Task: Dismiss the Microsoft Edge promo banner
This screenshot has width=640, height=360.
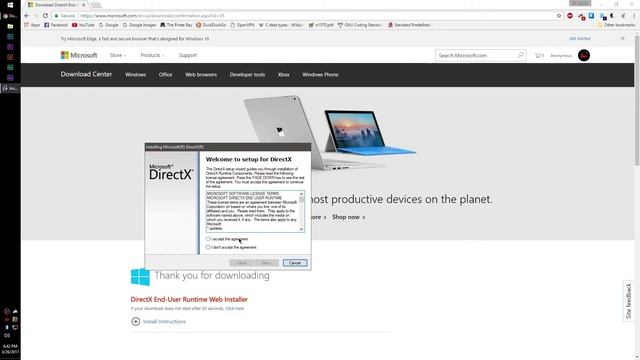Action: point(622,38)
